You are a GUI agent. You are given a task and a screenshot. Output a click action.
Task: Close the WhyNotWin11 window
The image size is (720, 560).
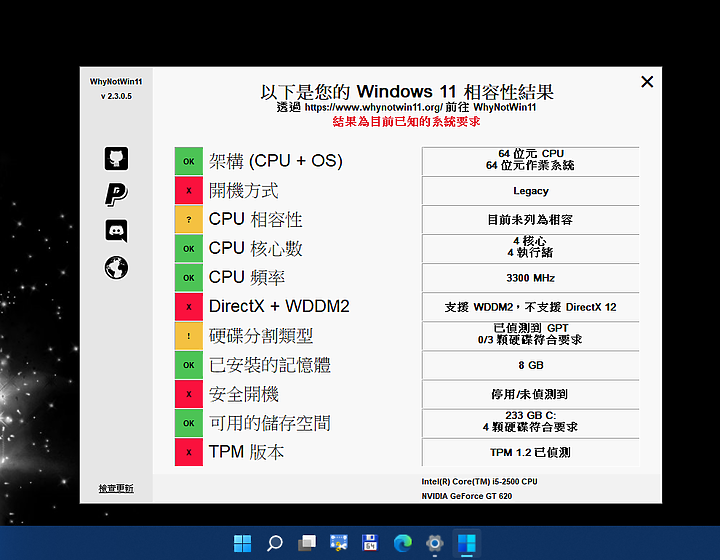pyautogui.click(x=647, y=82)
